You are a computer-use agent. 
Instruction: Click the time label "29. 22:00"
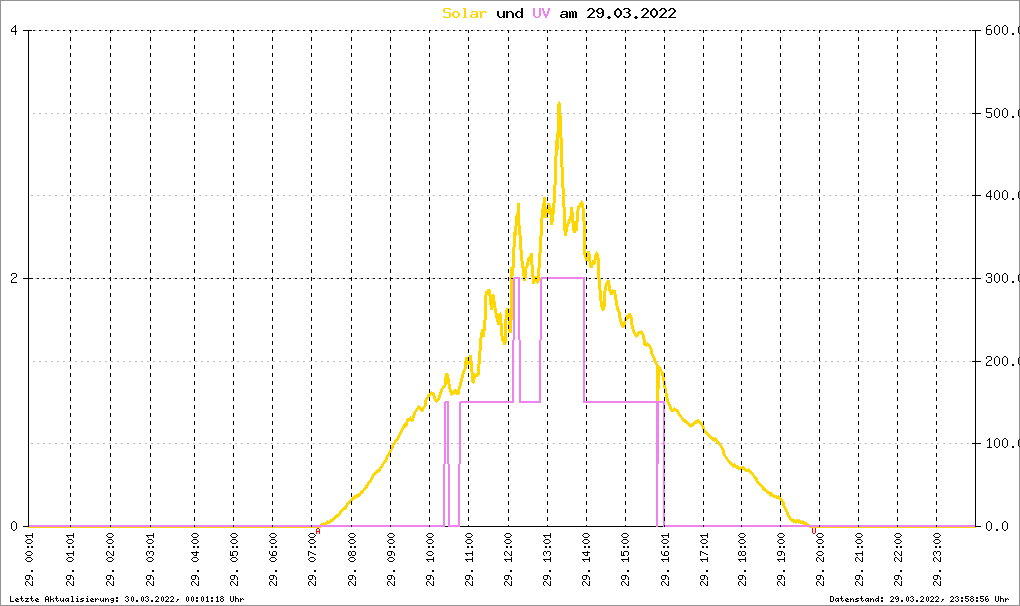tap(898, 560)
